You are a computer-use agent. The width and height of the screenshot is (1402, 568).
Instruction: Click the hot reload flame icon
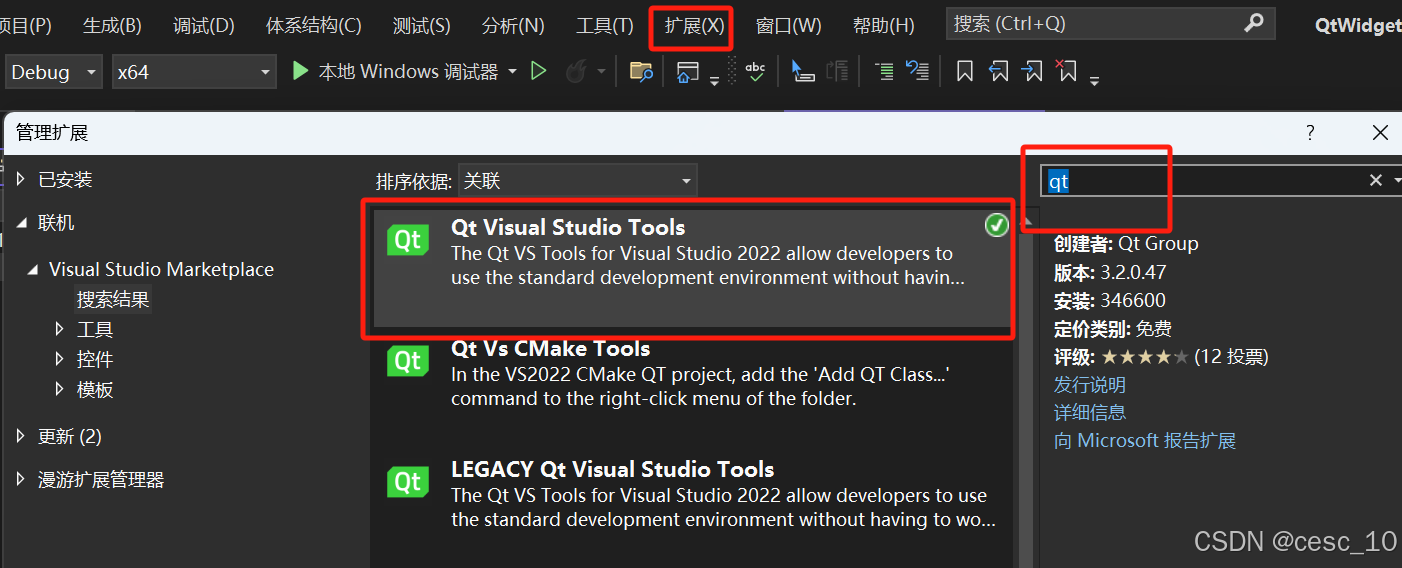pos(576,71)
